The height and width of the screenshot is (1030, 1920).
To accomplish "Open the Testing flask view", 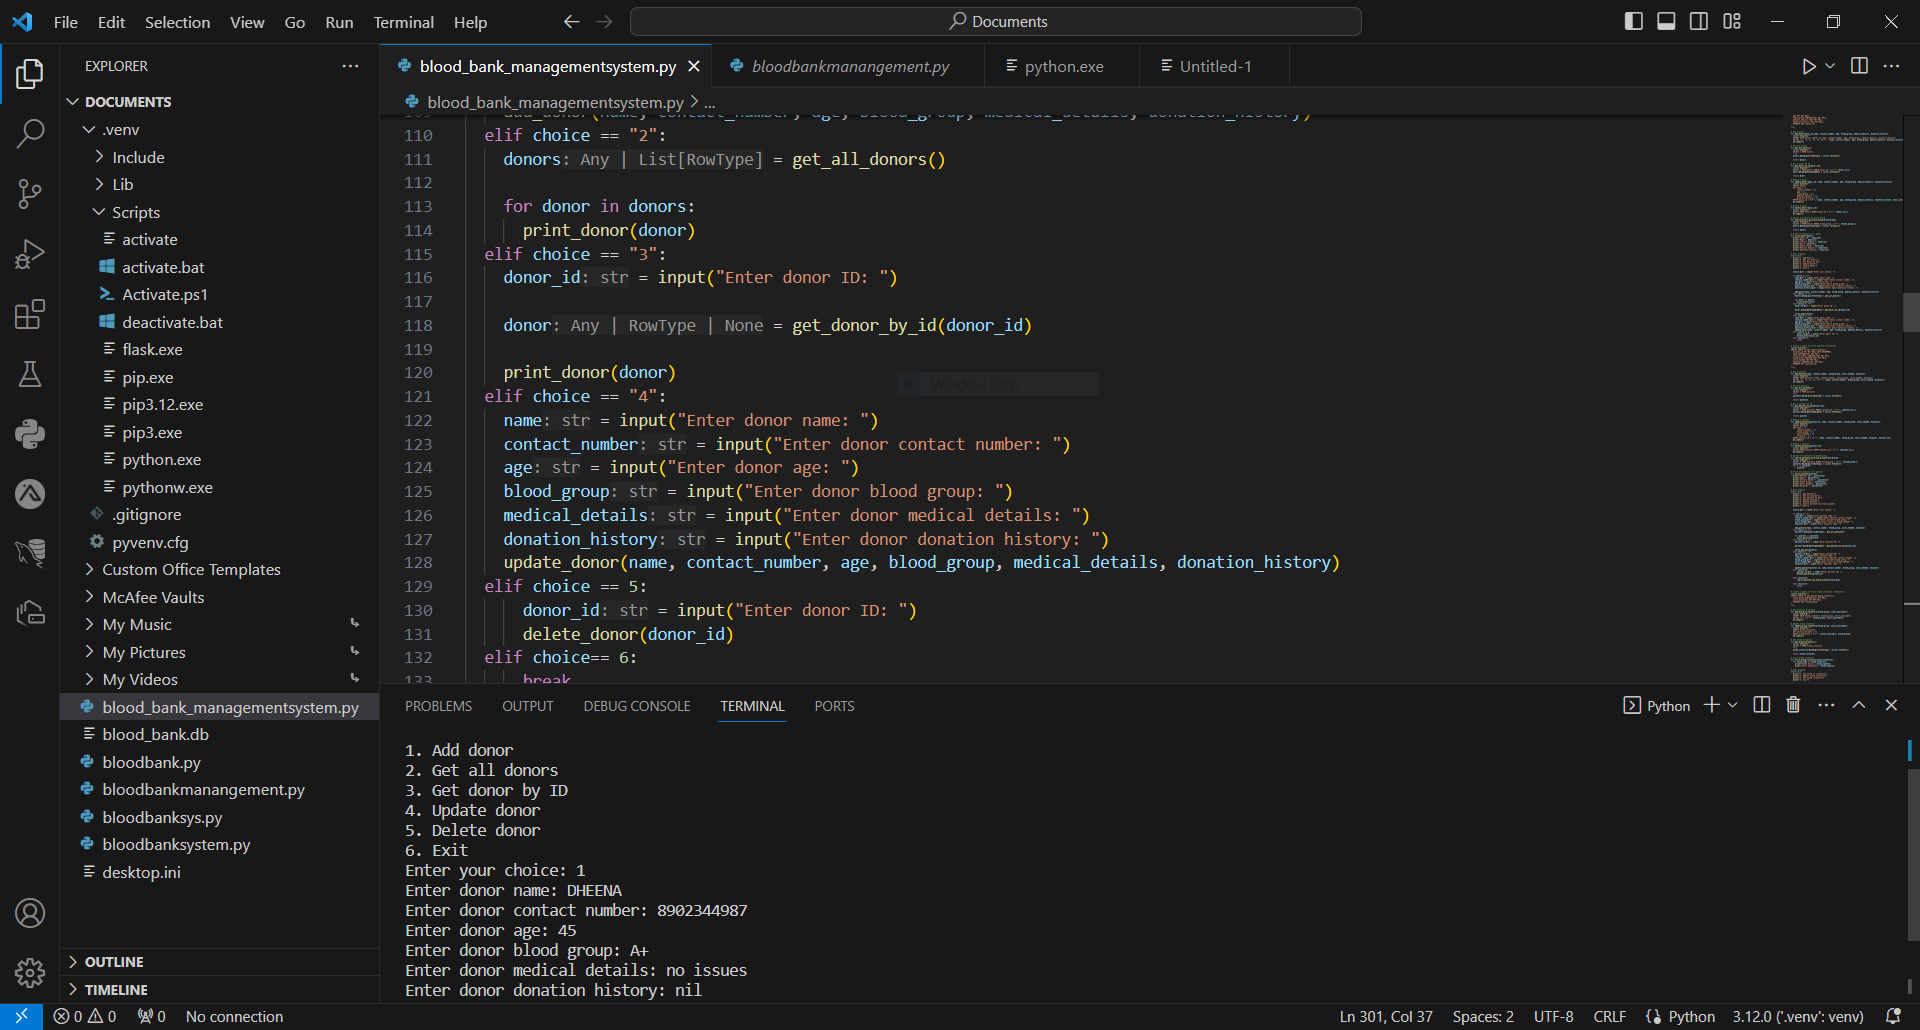I will [30, 374].
